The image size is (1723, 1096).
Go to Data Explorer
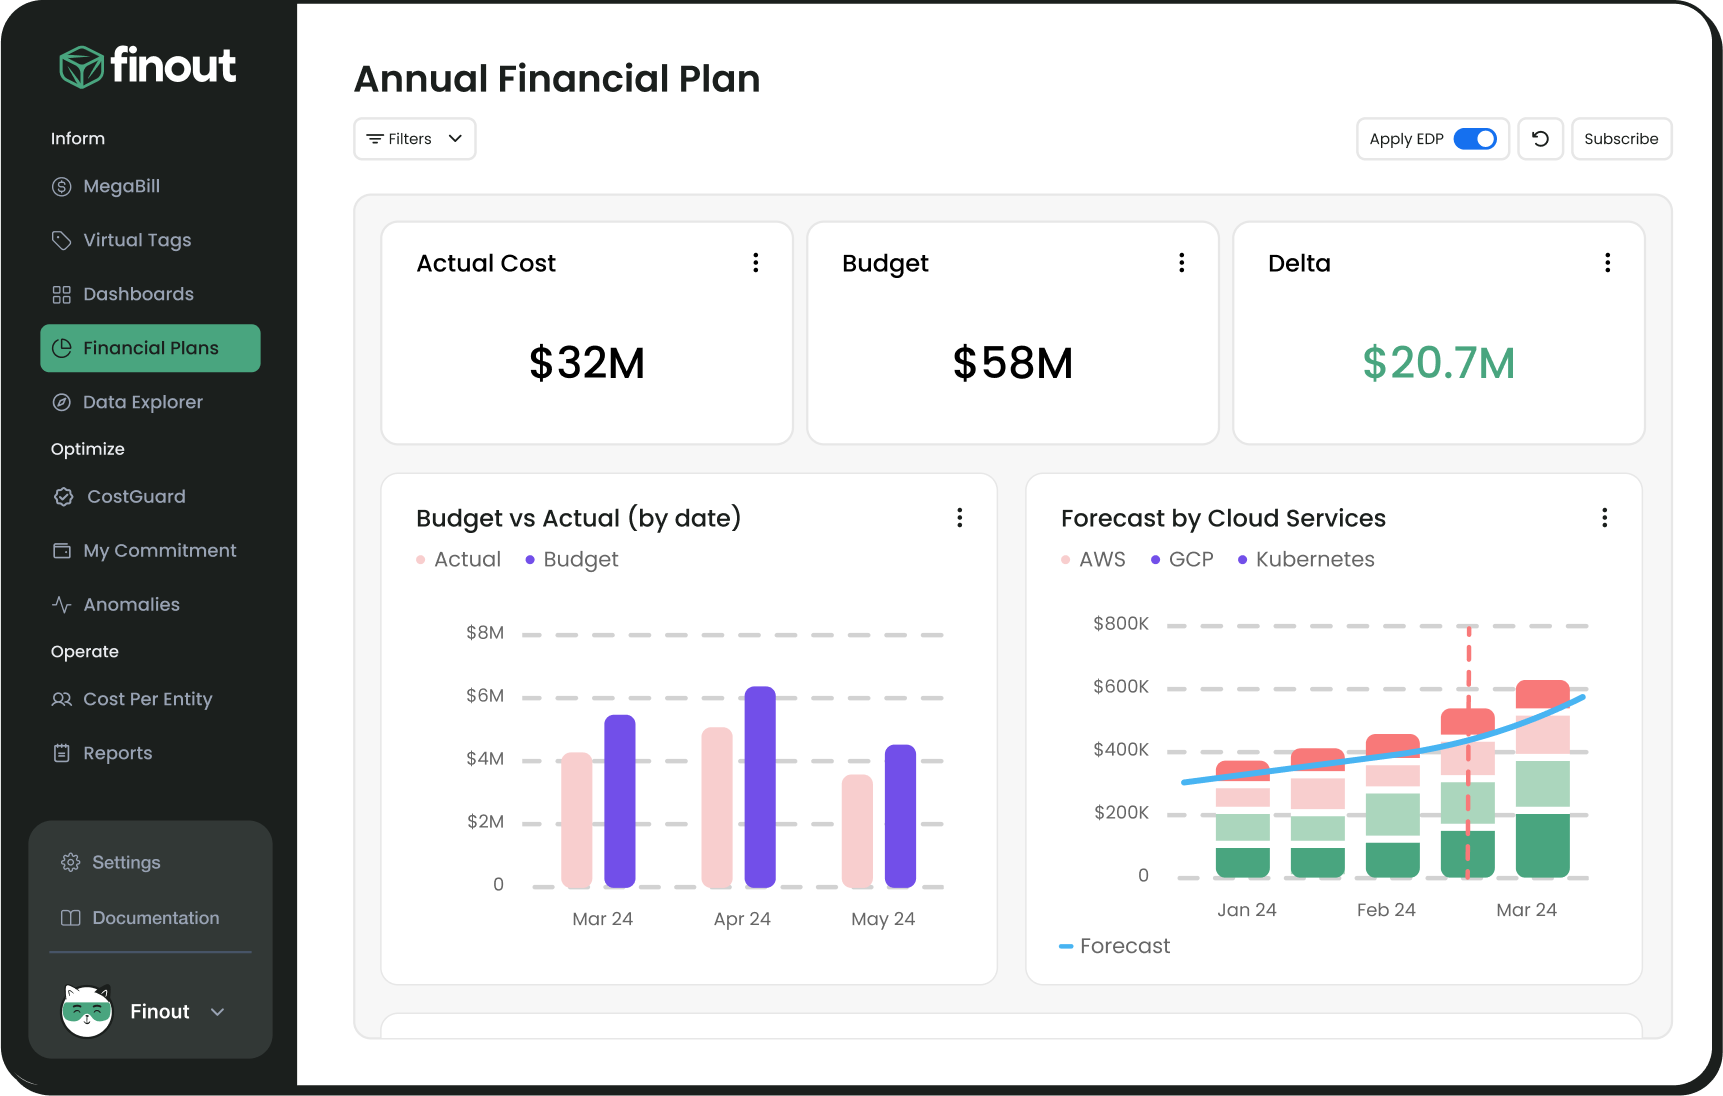click(141, 402)
